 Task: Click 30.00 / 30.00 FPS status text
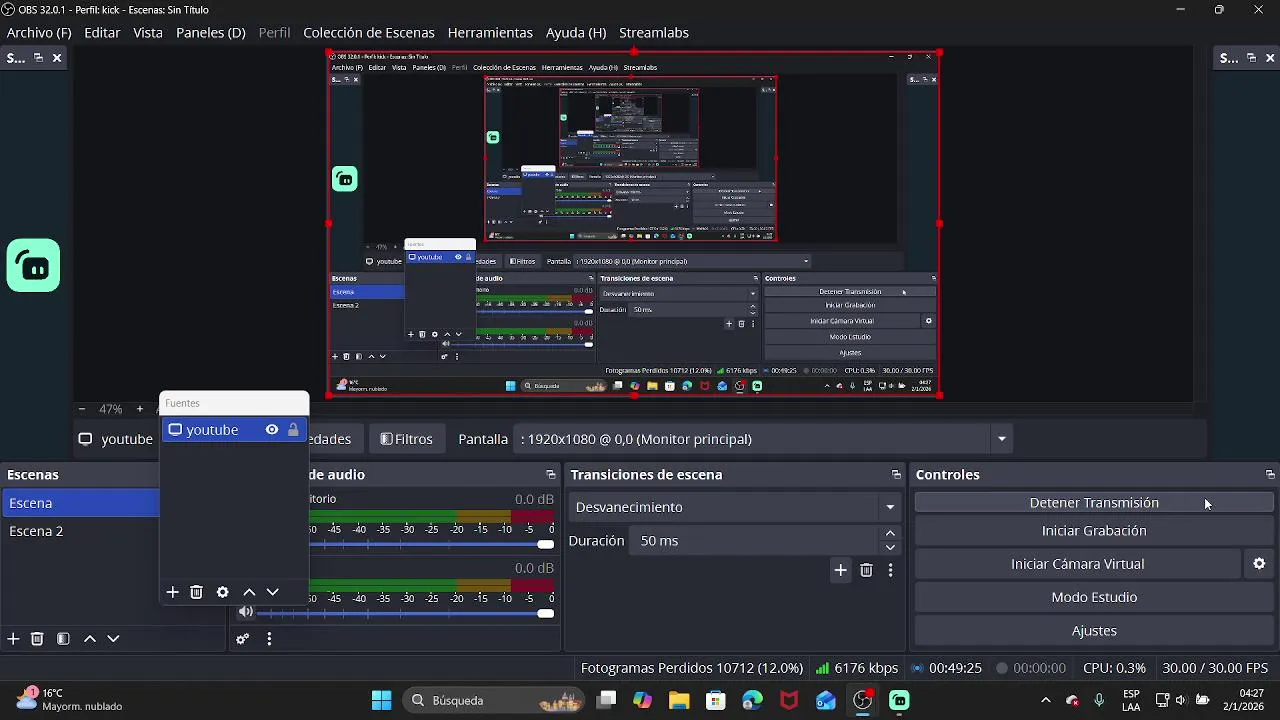[1215, 668]
